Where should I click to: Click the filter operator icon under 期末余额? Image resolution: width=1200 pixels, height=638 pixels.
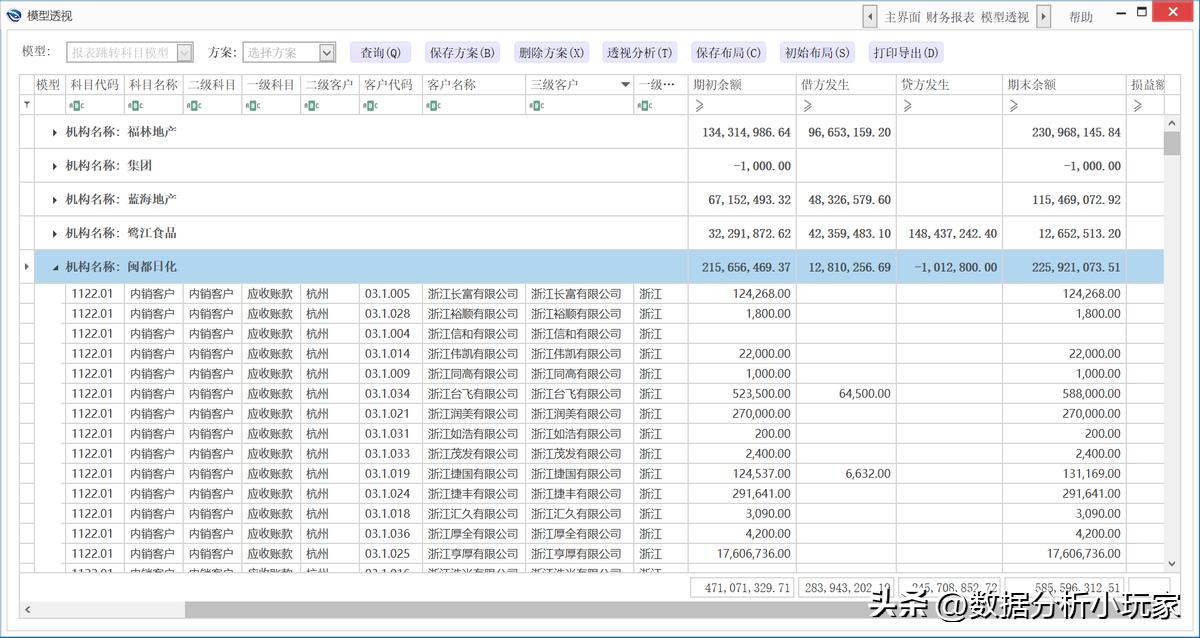click(x=1013, y=105)
